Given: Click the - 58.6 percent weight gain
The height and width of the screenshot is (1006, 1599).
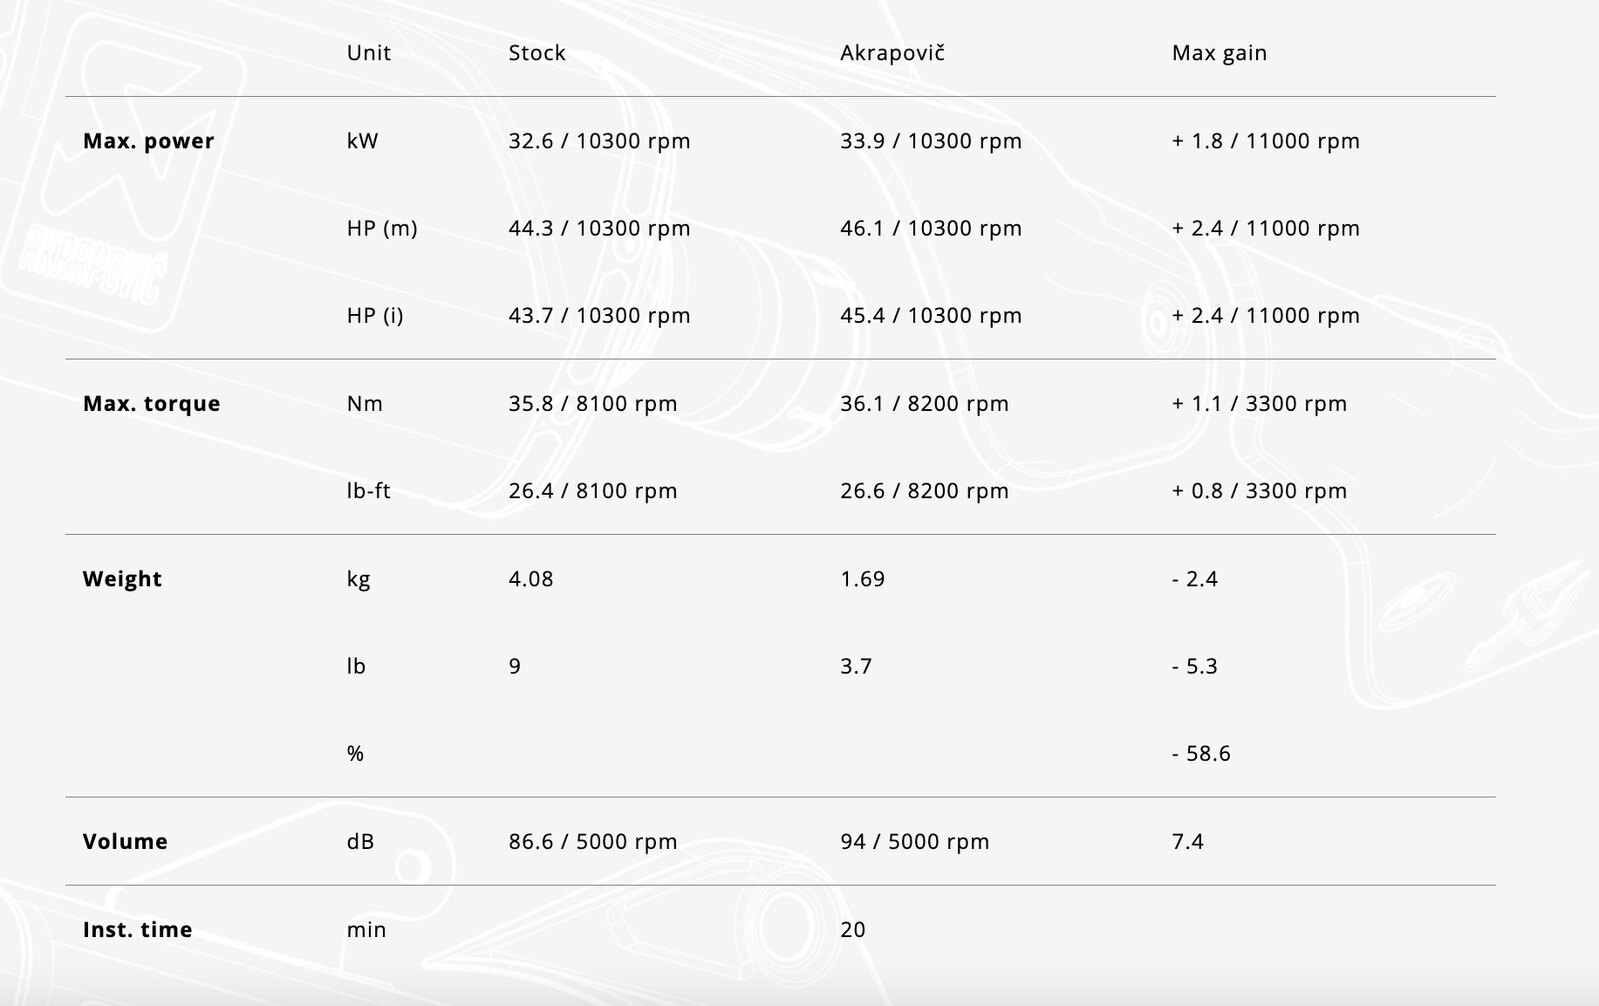Looking at the screenshot, I should point(1201,754).
